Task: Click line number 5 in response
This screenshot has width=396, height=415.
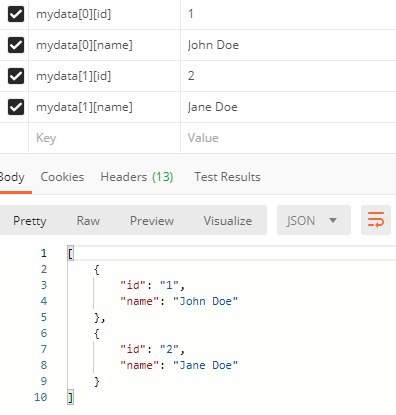Action: click(x=44, y=317)
